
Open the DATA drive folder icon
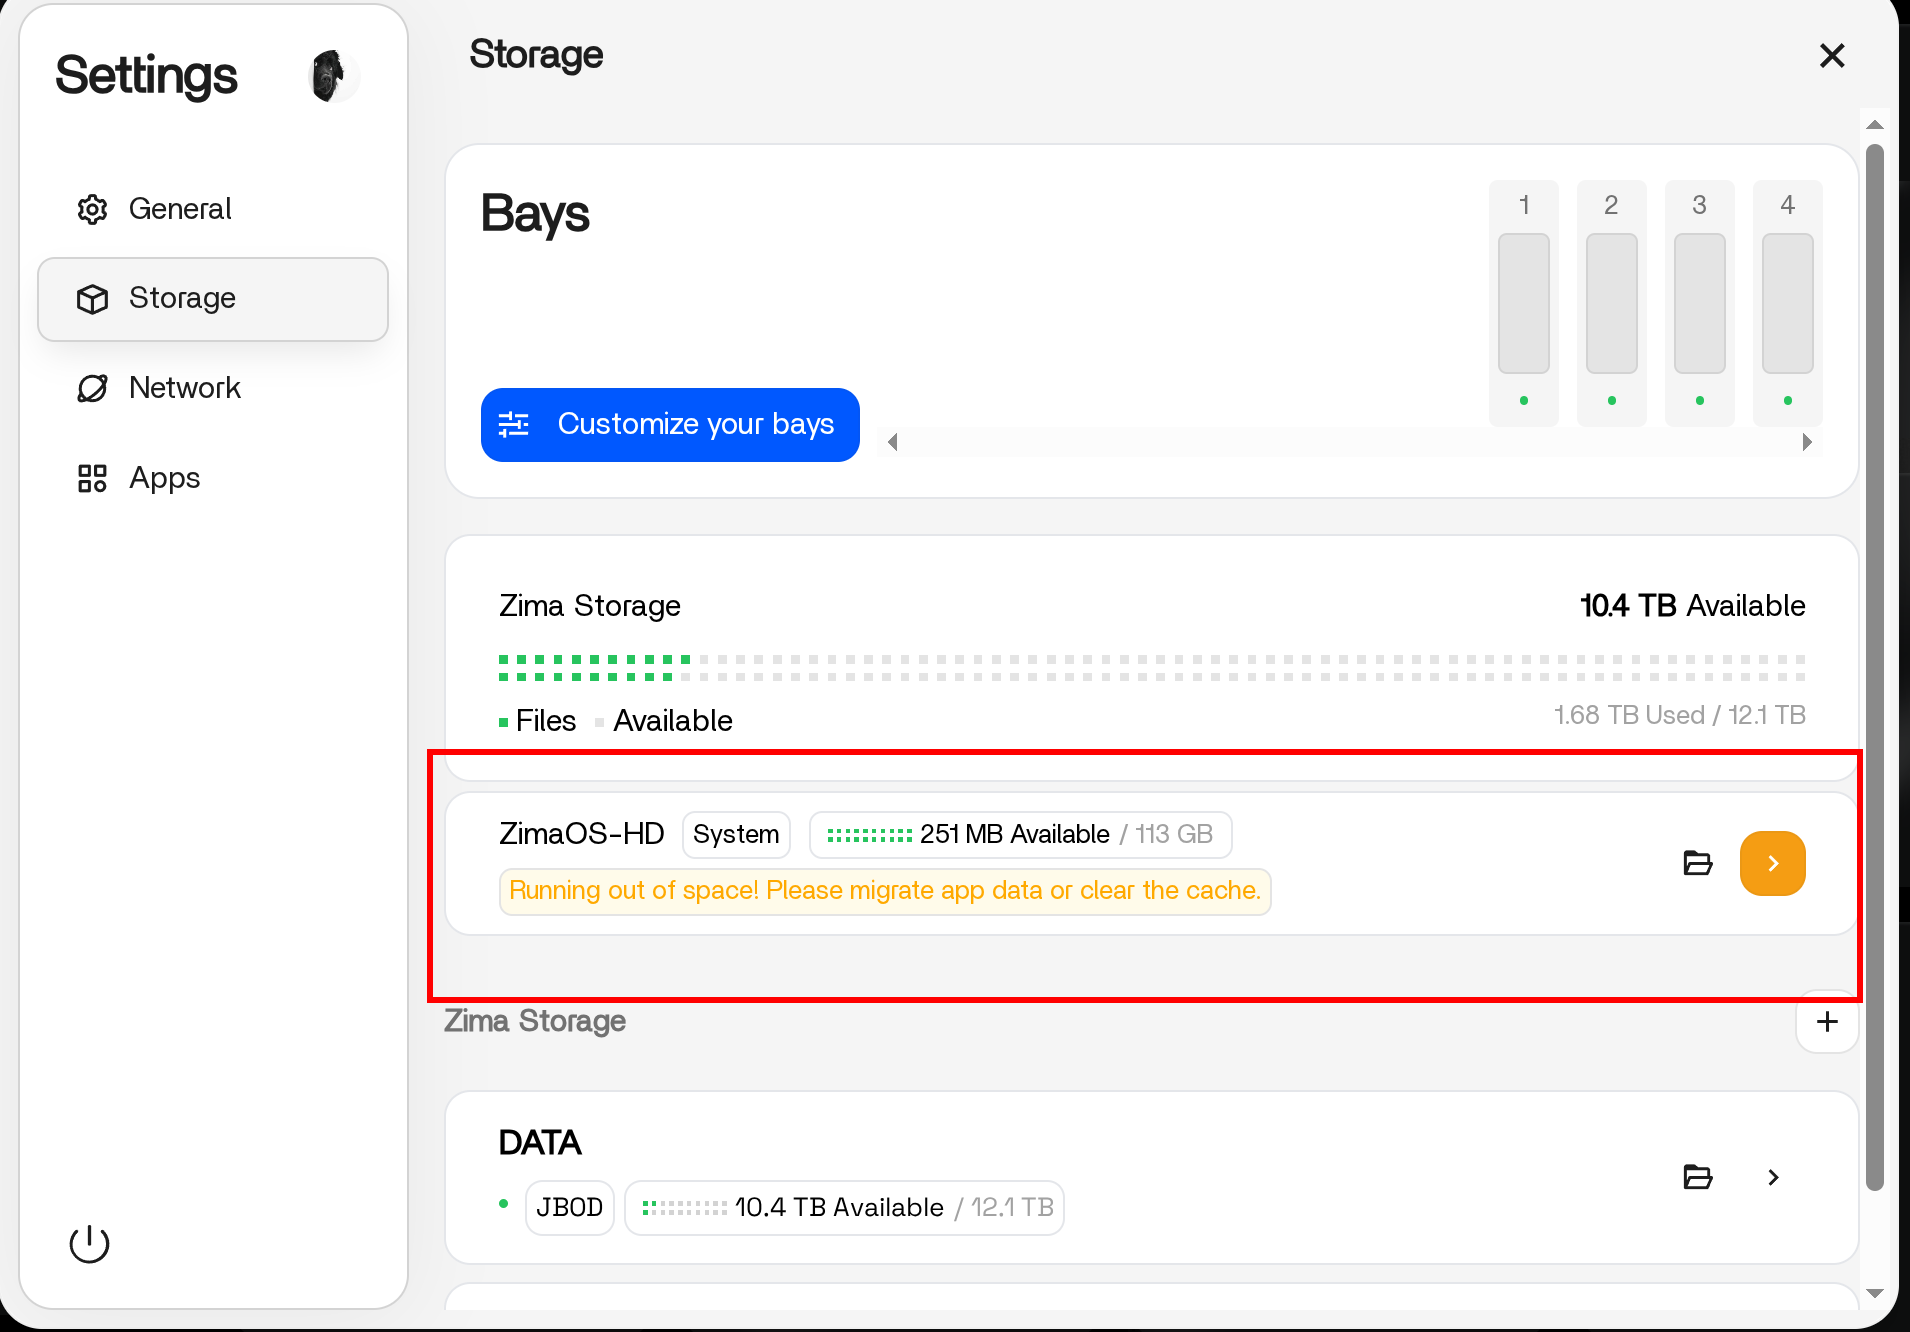[1697, 1177]
